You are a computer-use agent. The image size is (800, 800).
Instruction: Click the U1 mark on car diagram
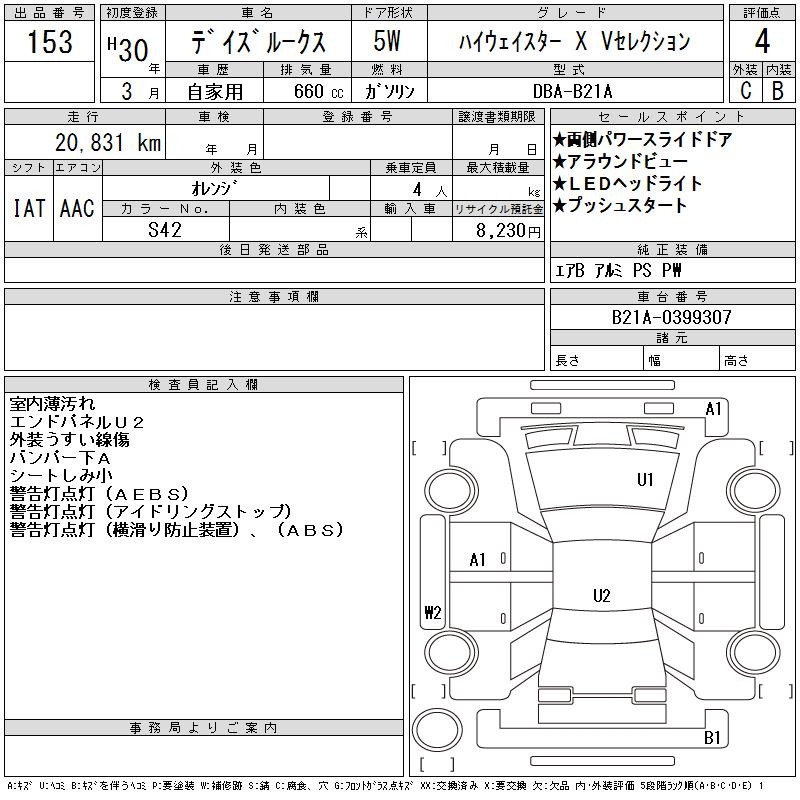645,480
